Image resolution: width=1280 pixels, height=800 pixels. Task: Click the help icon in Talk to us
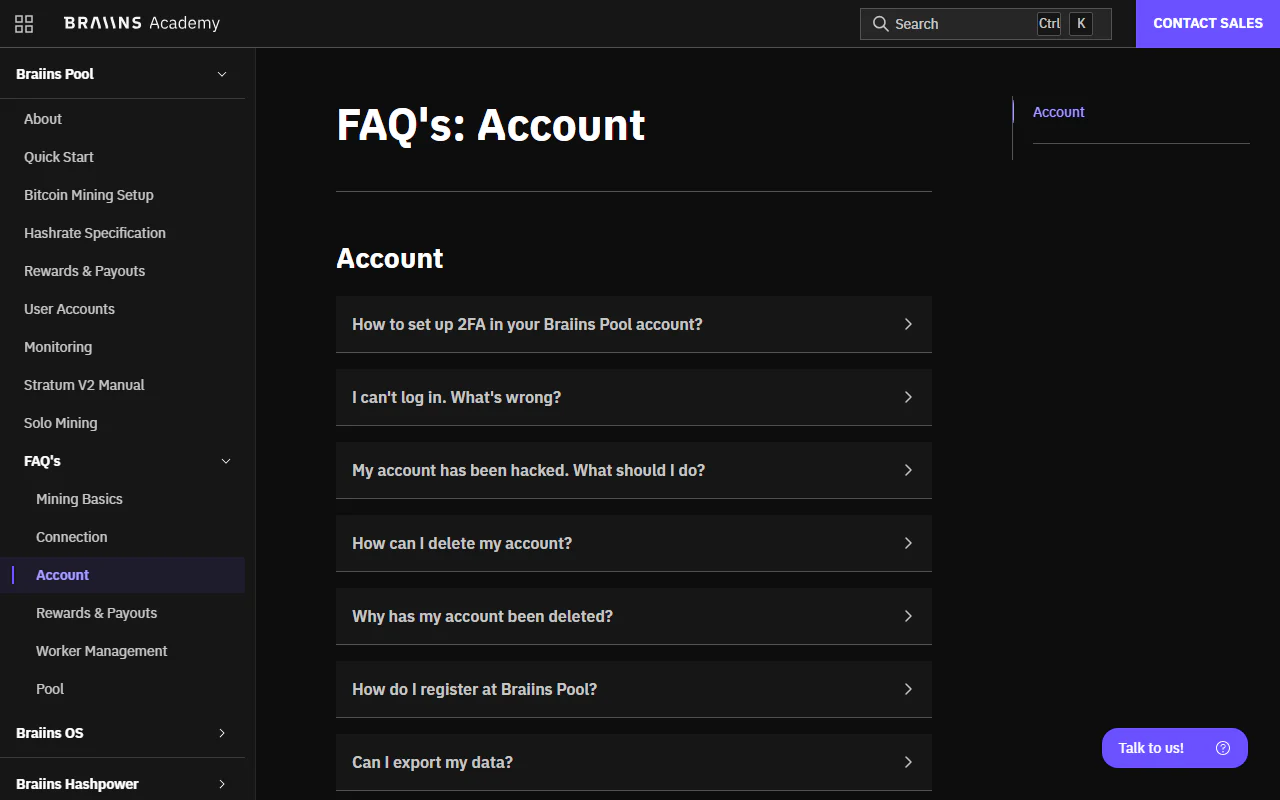[1222, 748]
